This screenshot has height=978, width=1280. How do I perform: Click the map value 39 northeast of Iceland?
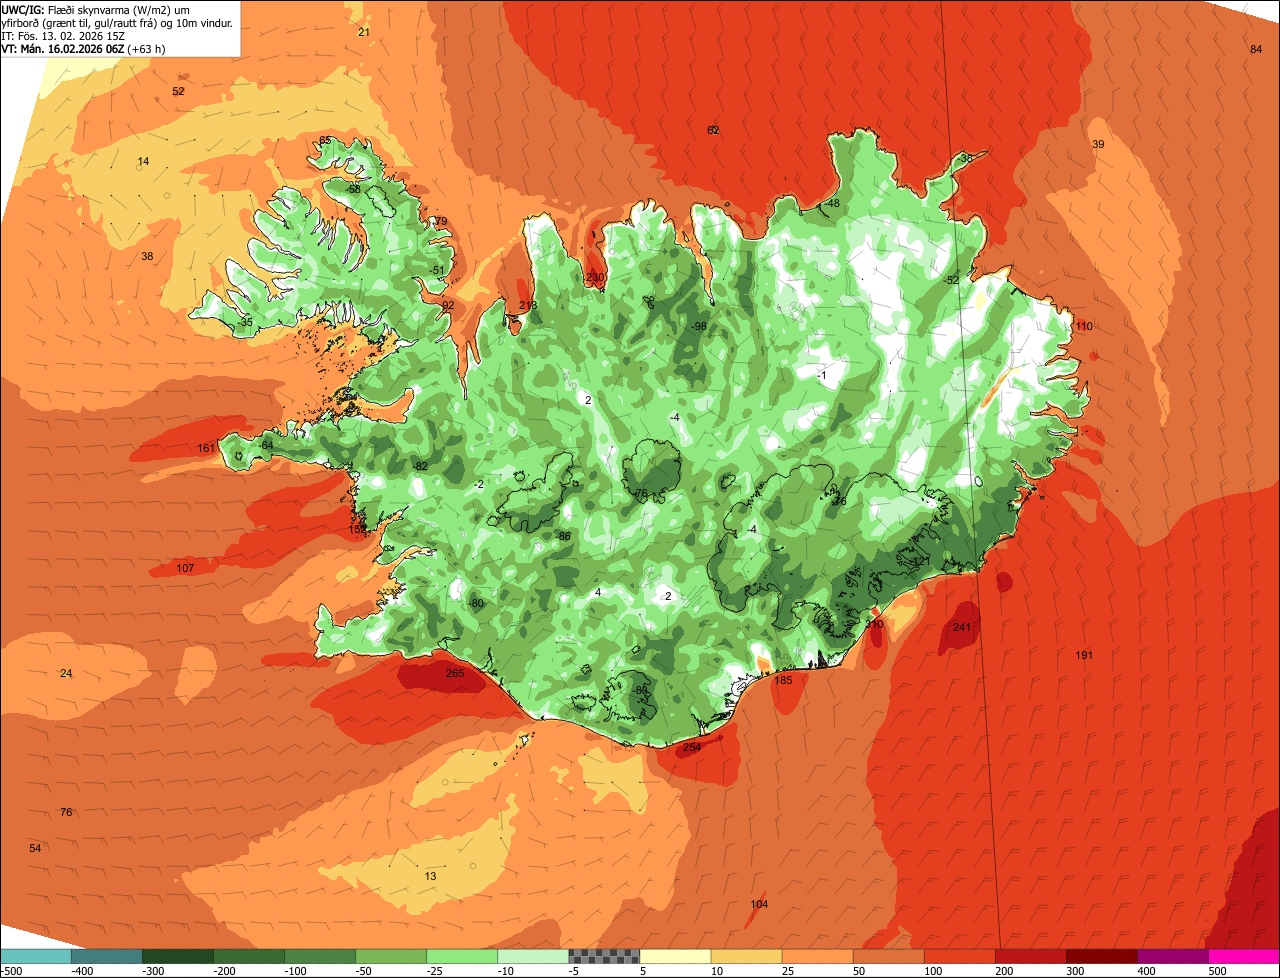1098,144
